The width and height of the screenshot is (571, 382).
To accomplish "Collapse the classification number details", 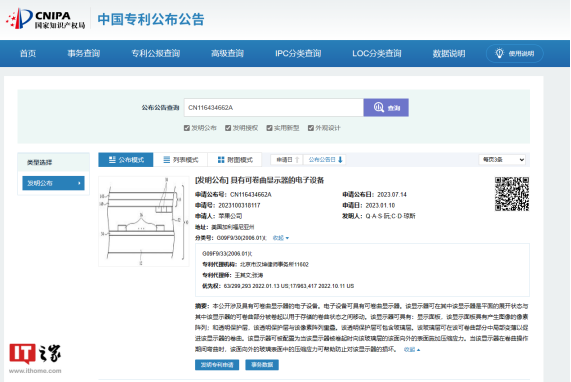I will [280, 238].
